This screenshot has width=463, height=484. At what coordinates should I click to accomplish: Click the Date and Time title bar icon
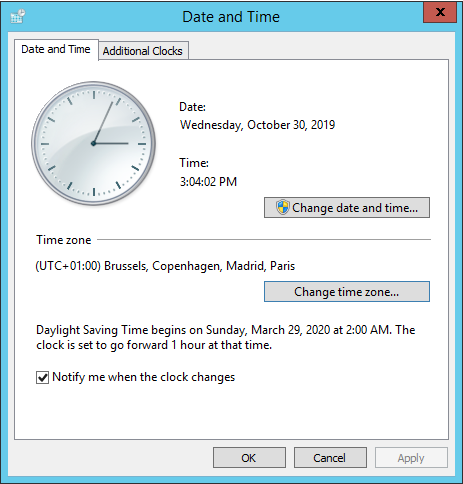(18, 16)
